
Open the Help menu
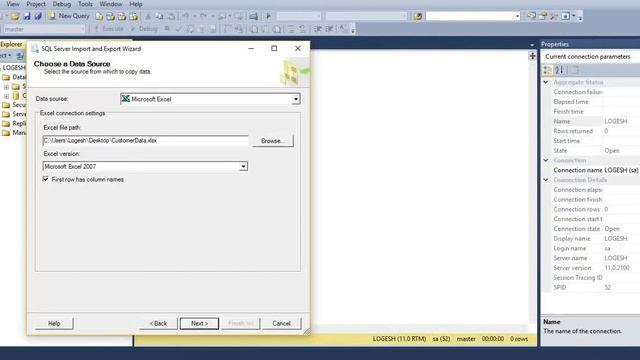tap(136, 4)
